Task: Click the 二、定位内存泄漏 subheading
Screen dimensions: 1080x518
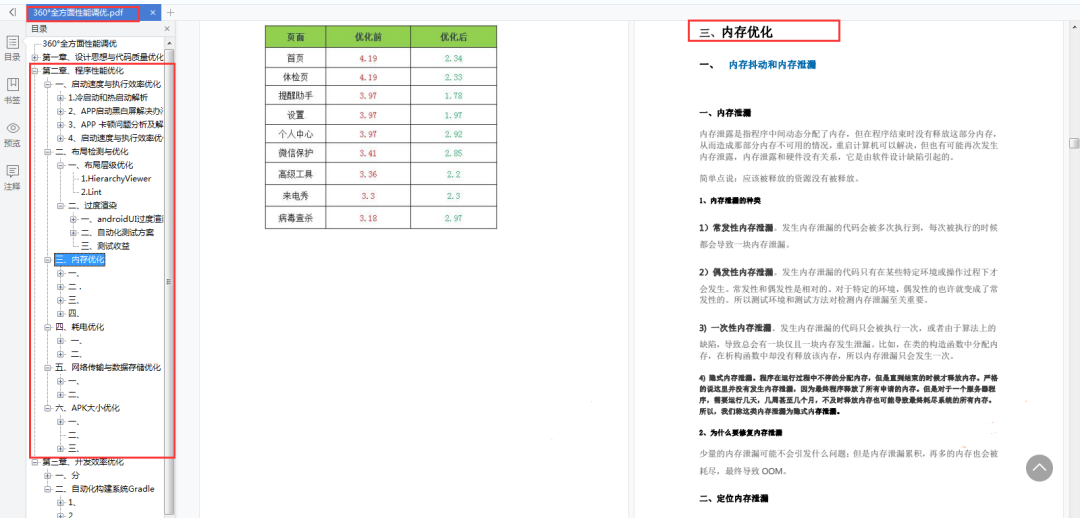Action: tap(734, 498)
